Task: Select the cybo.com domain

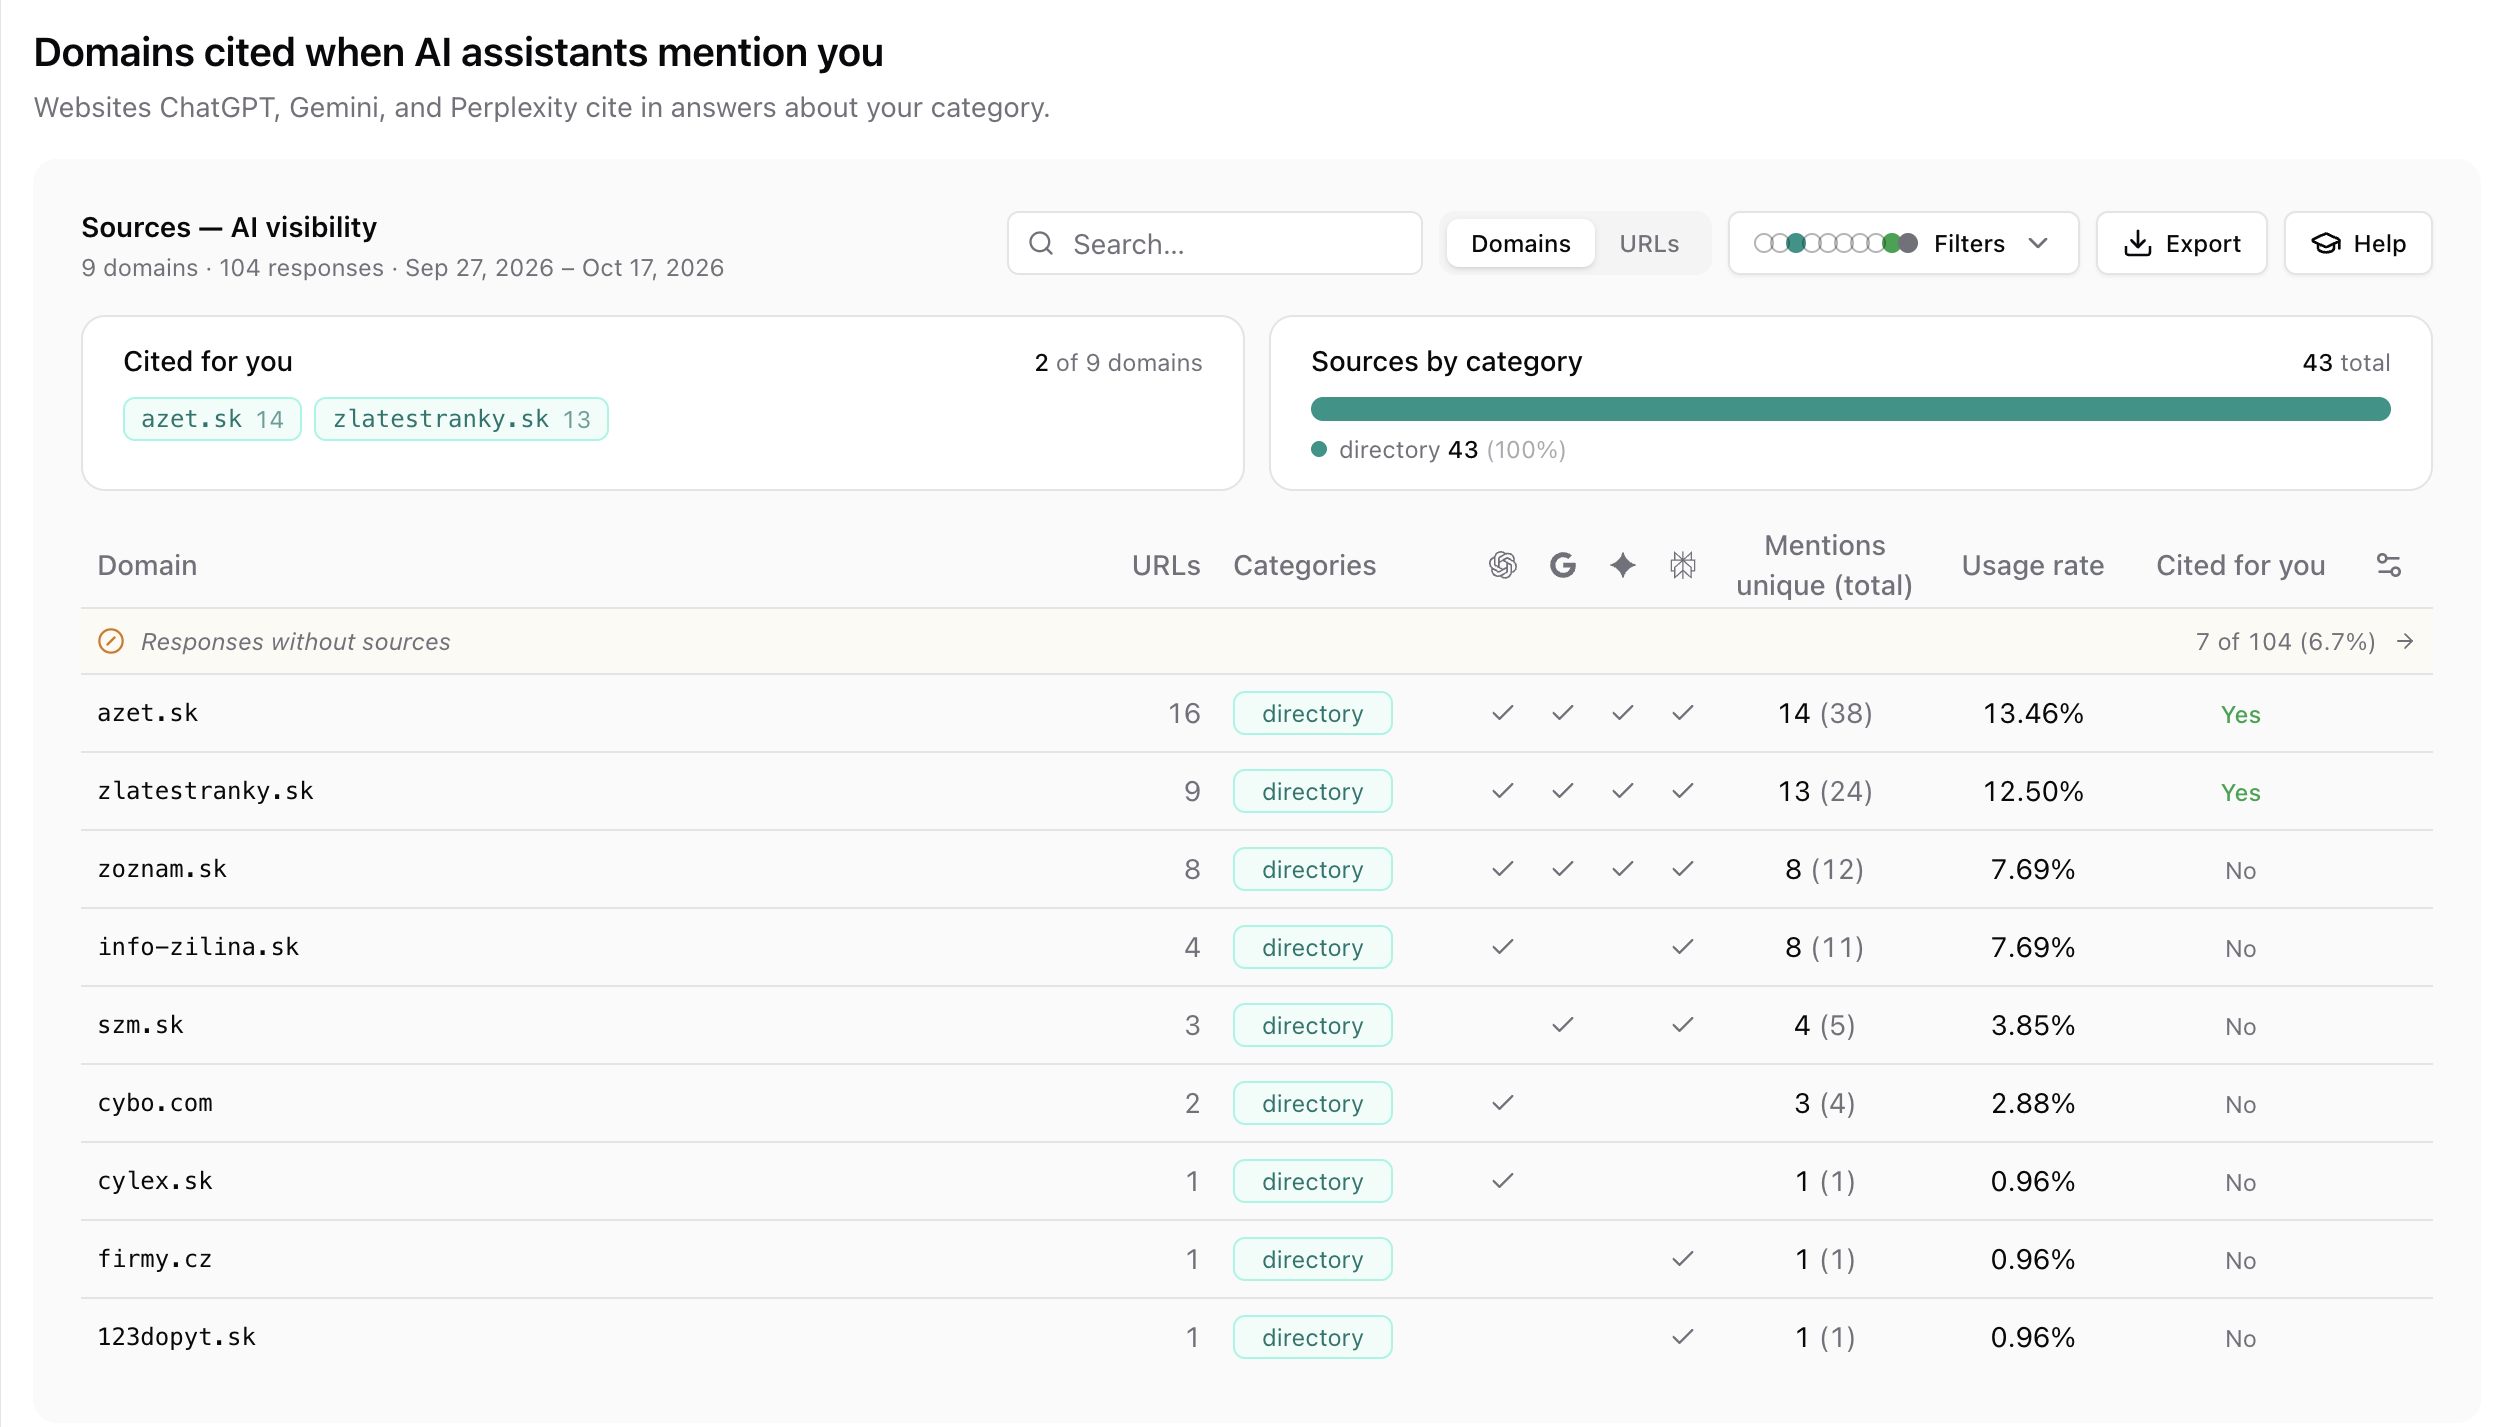Action: pos(155,1103)
